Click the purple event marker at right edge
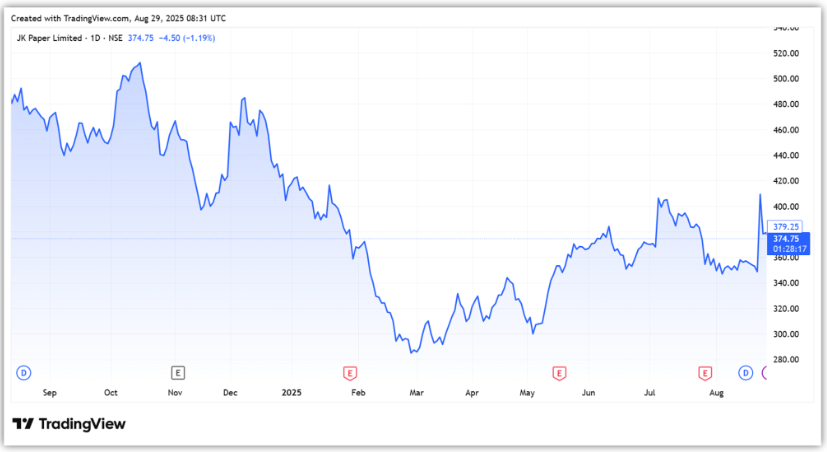The width and height of the screenshot is (827, 452). (765, 372)
